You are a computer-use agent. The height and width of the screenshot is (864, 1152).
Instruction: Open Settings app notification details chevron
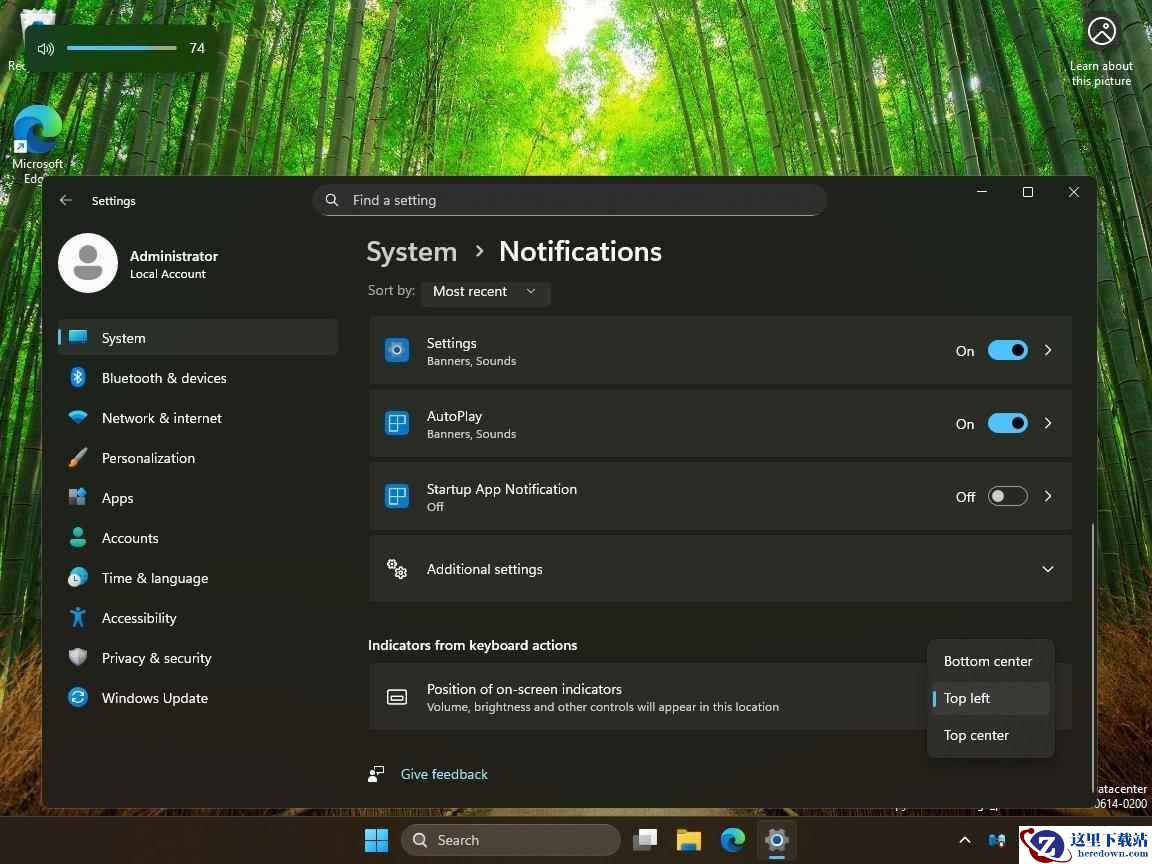coord(1048,350)
